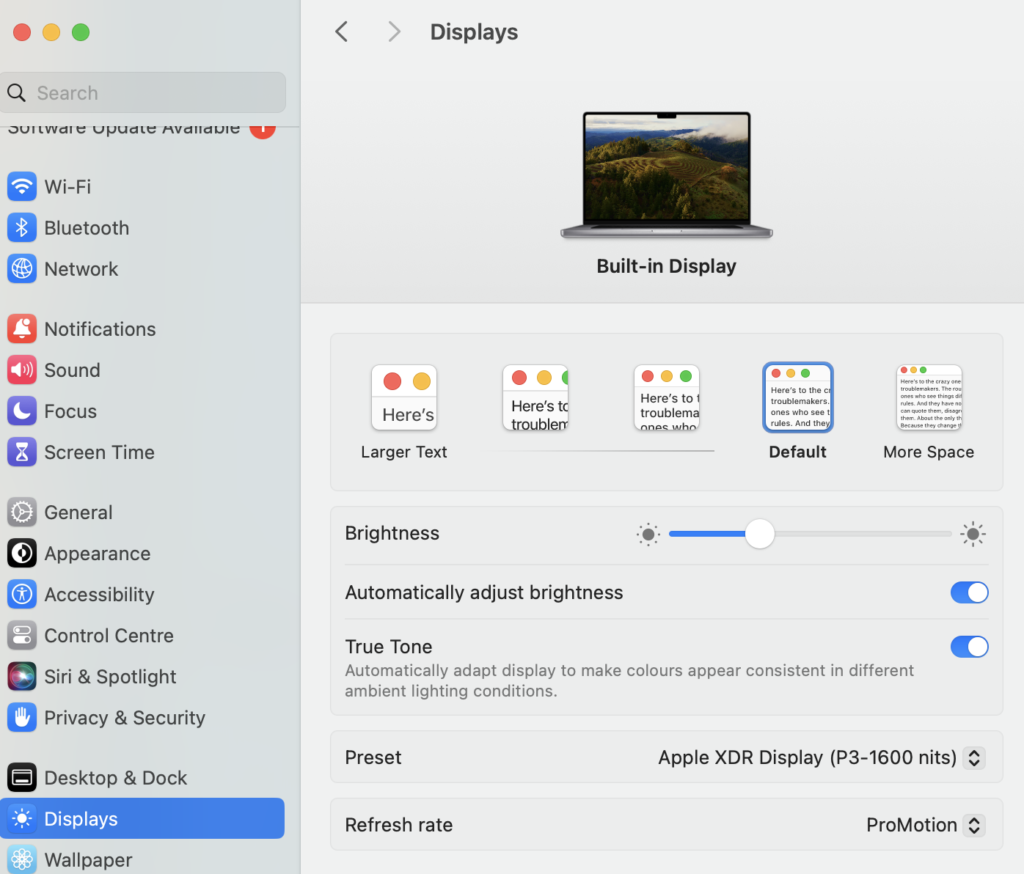
Task: Choose the Larger Text resolution option
Action: point(404,398)
